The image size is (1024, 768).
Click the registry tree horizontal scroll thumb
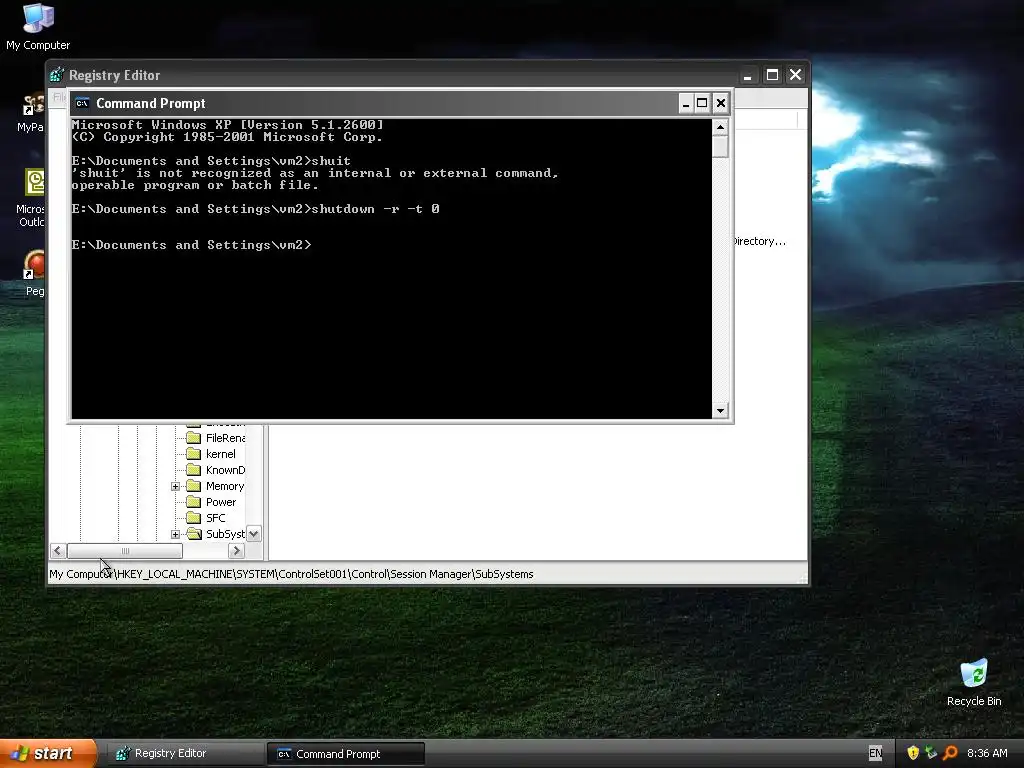coord(125,551)
